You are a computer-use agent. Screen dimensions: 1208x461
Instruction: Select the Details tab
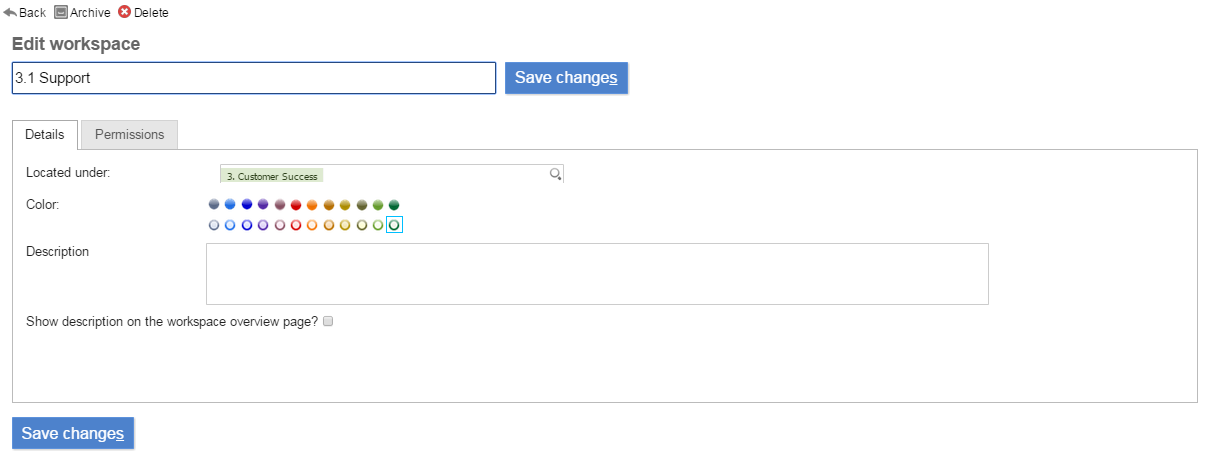[45, 134]
